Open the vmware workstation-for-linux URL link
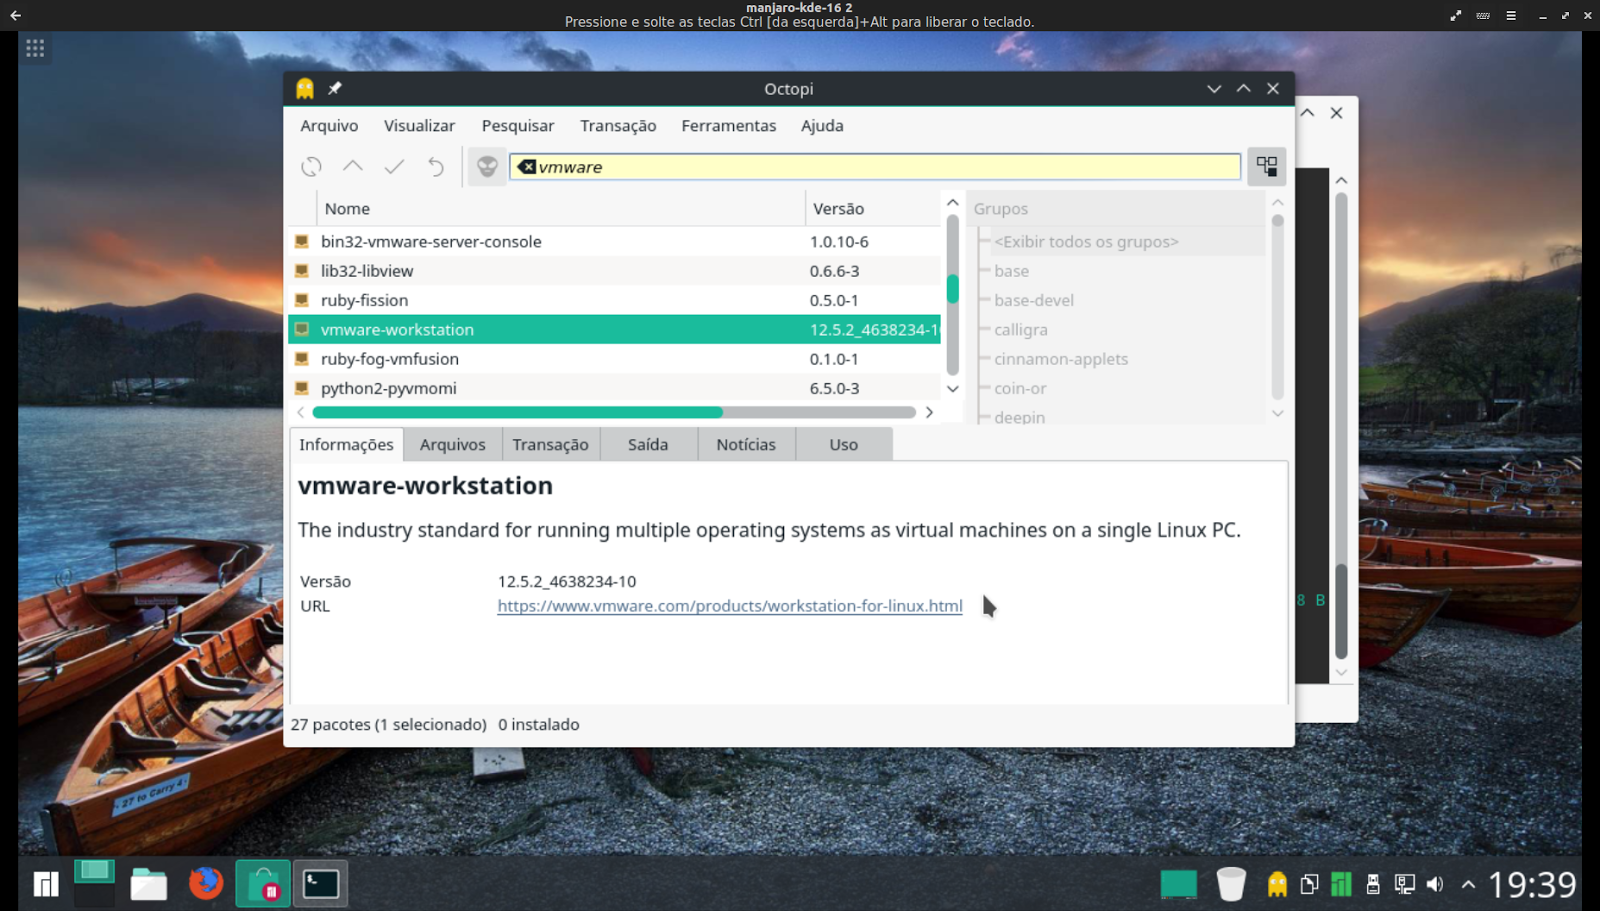 coord(730,606)
